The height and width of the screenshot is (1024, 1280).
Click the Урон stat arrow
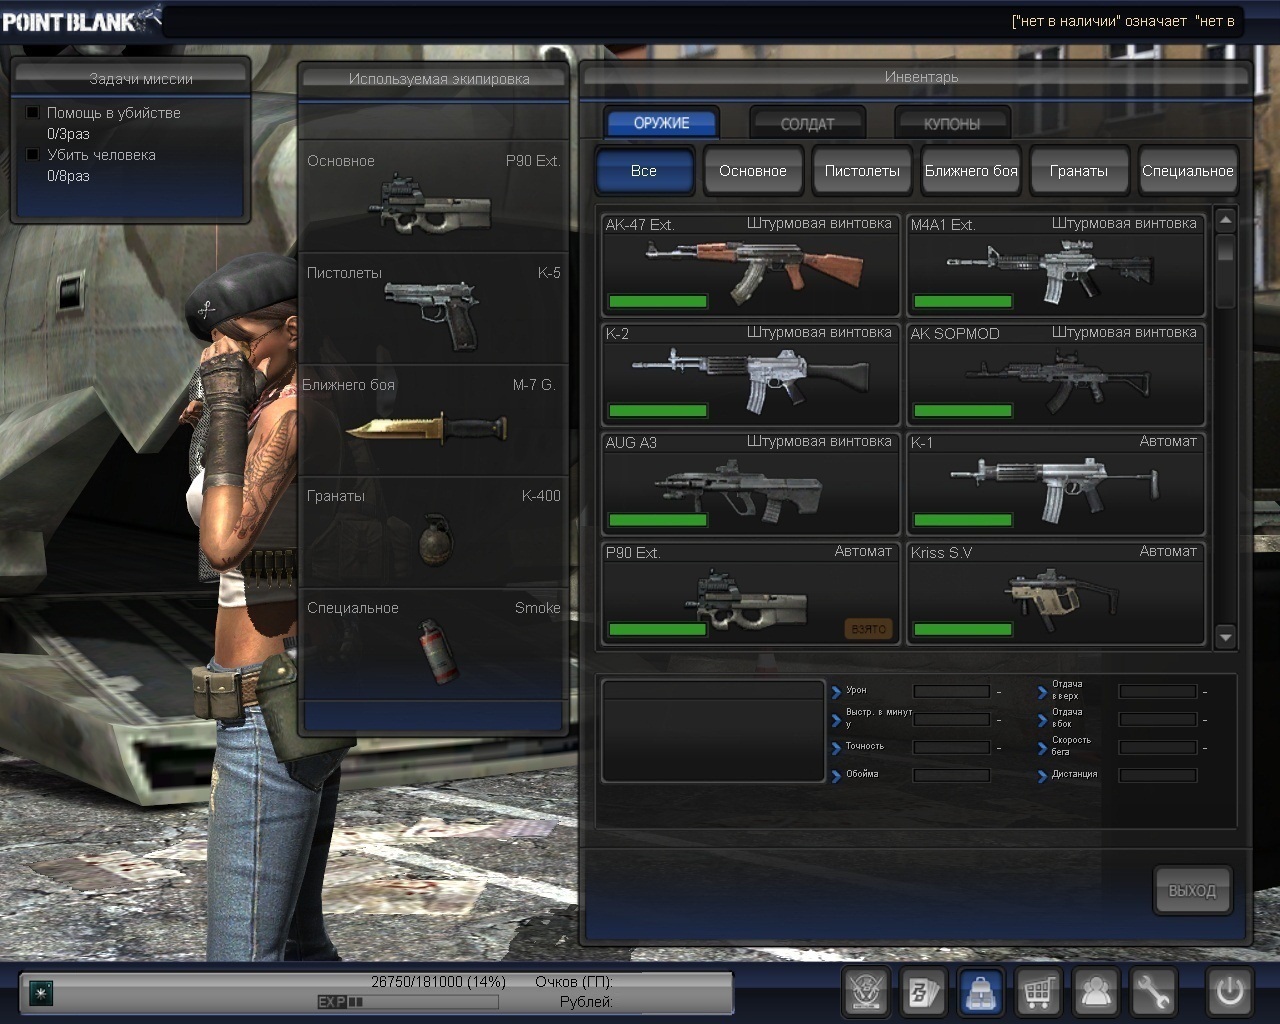pyautogui.click(x=836, y=692)
